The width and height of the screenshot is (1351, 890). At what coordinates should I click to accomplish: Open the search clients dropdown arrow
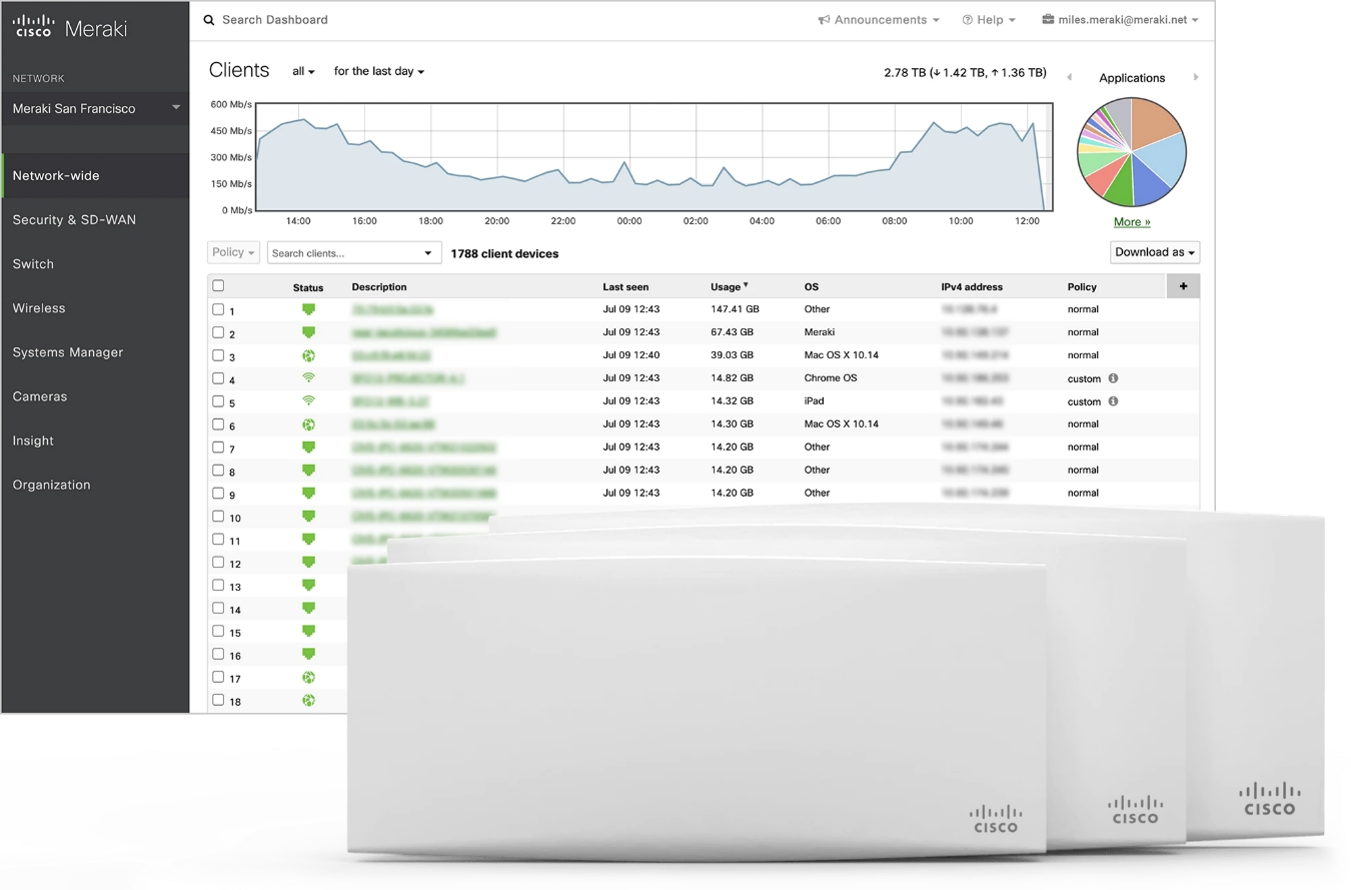point(429,253)
